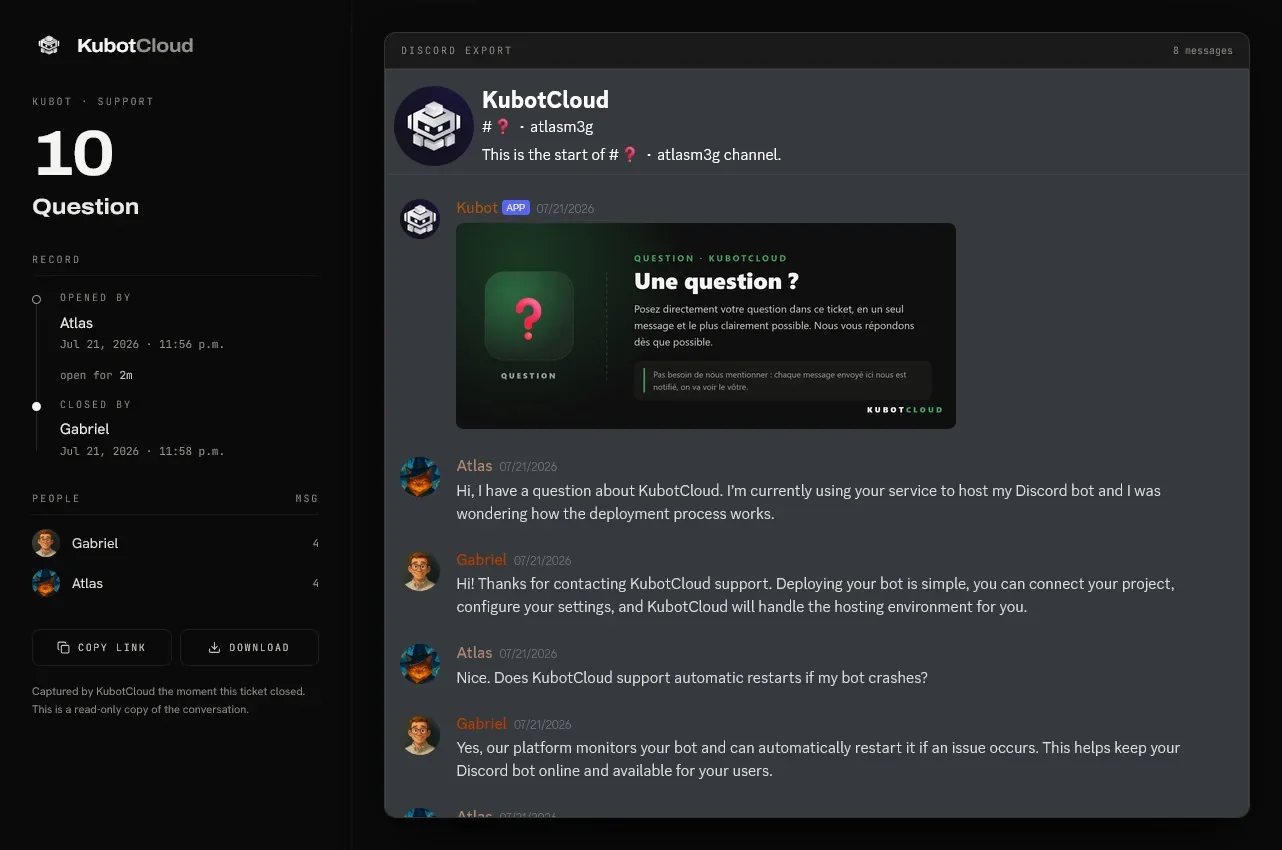Image resolution: width=1282 pixels, height=850 pixels.
Task: Click the copy icon in Copy Link
Action: click(x=64, y=647)
